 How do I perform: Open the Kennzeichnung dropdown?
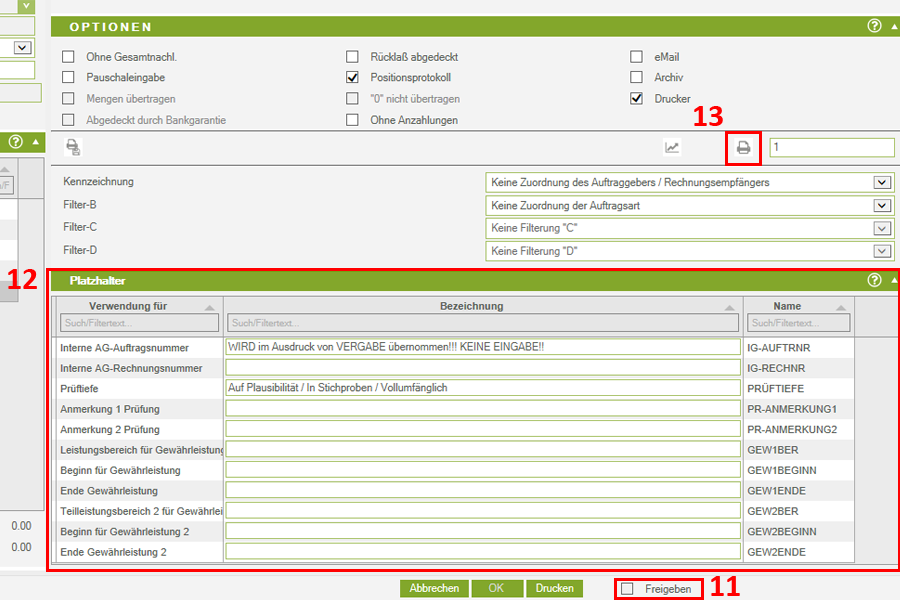pos(881,182)
